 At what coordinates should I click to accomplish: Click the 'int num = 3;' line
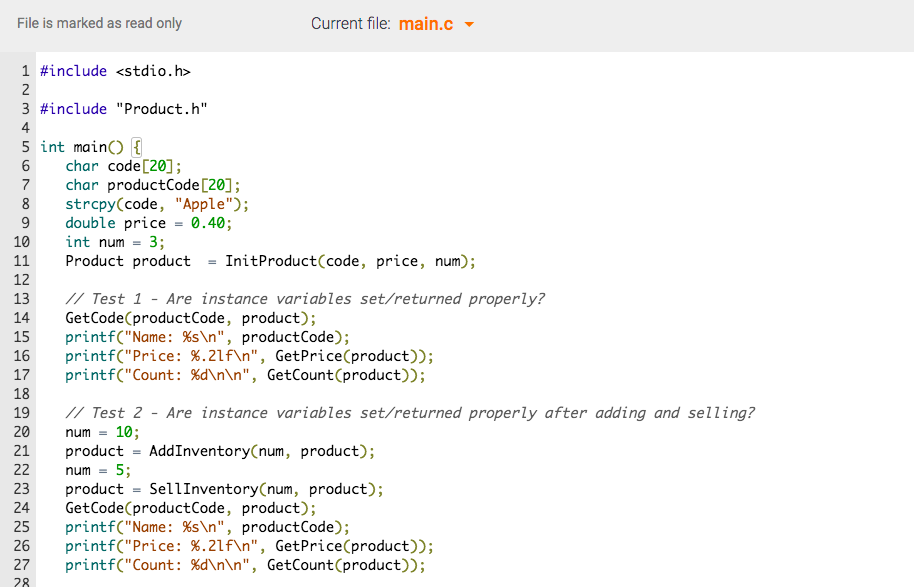115,242
